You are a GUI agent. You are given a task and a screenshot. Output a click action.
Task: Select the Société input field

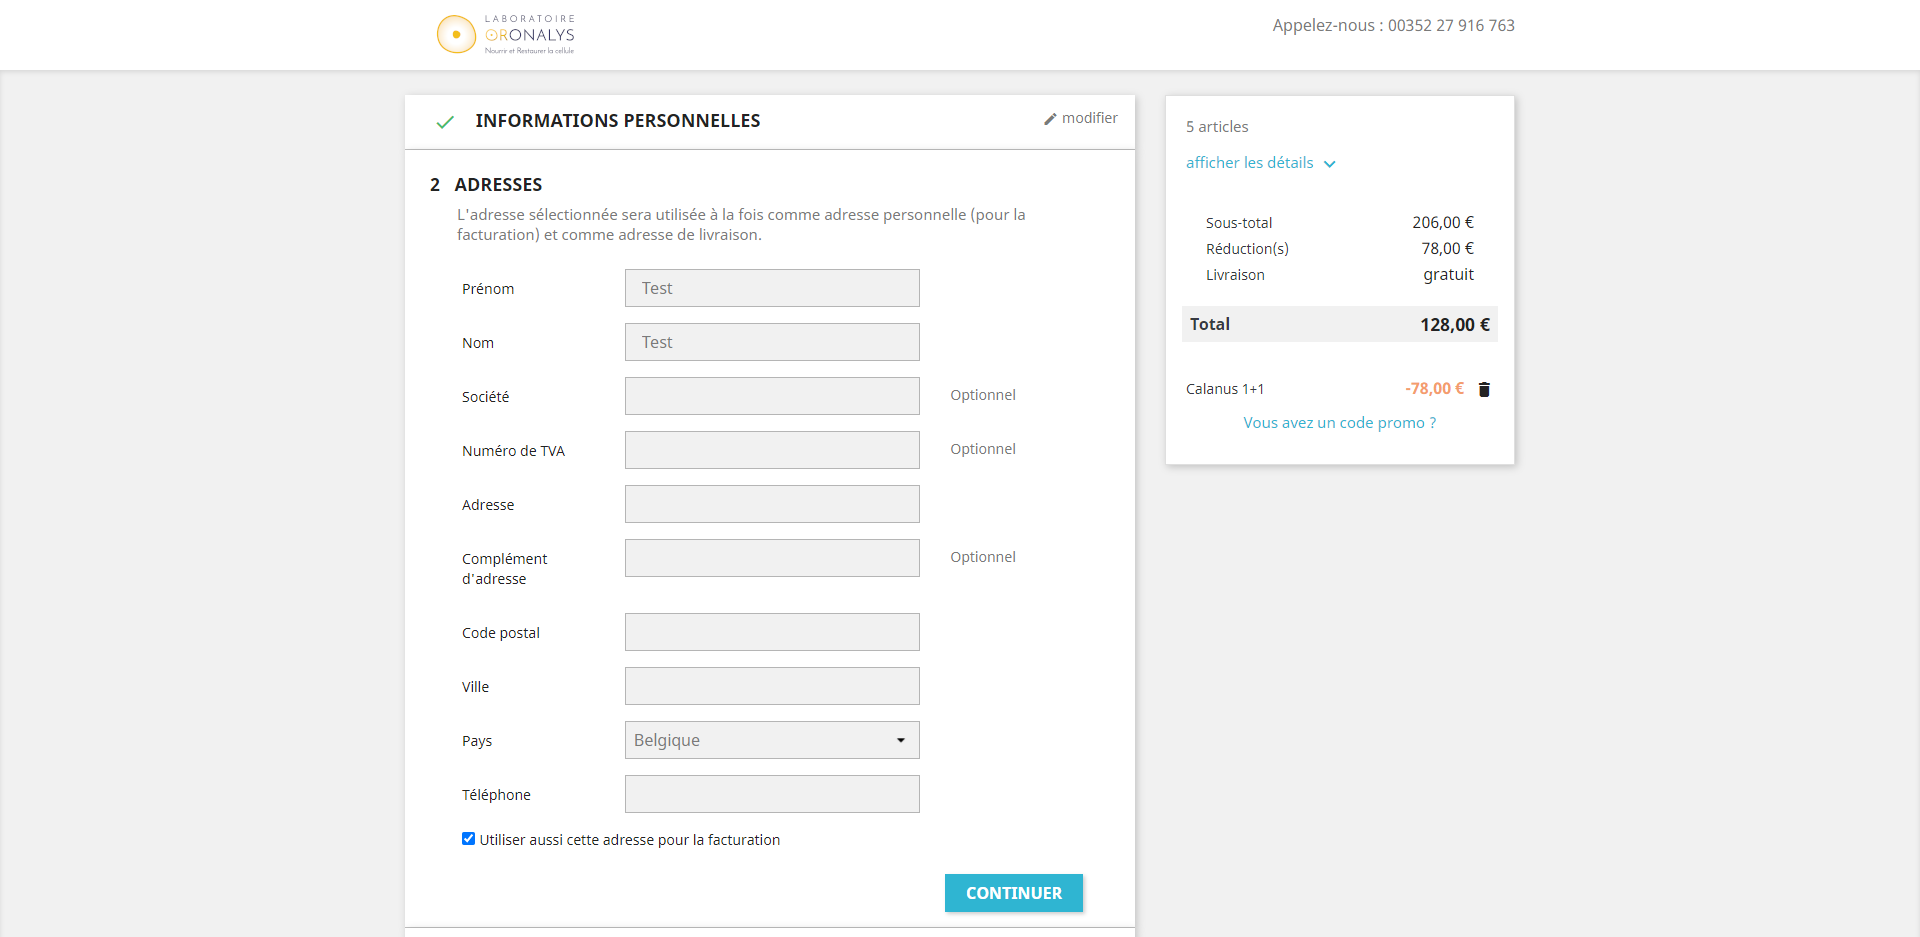tap(772, 396)
